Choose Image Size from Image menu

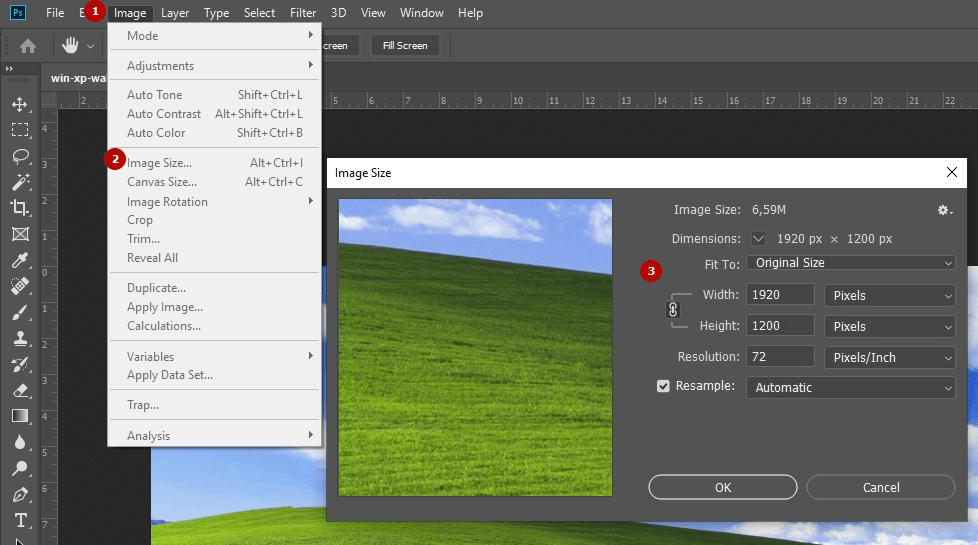point(215,163)
